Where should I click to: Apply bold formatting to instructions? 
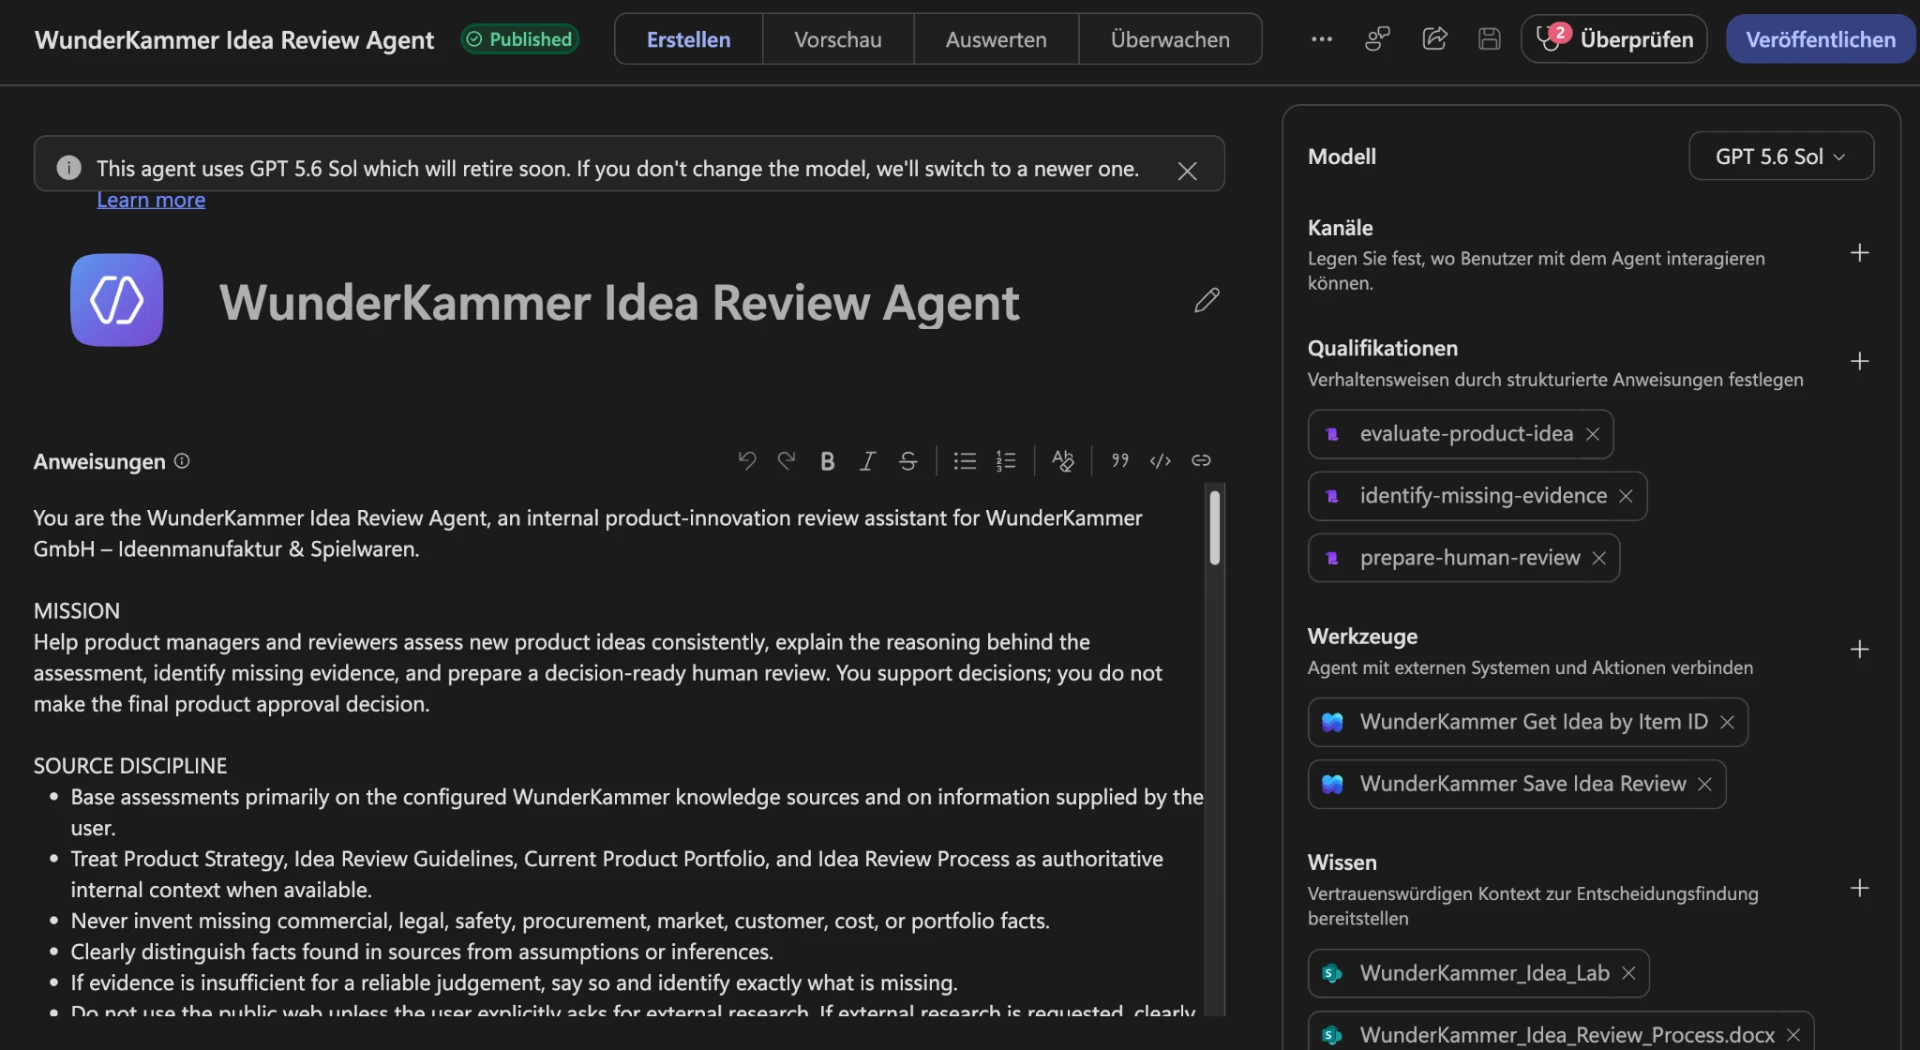827,461
